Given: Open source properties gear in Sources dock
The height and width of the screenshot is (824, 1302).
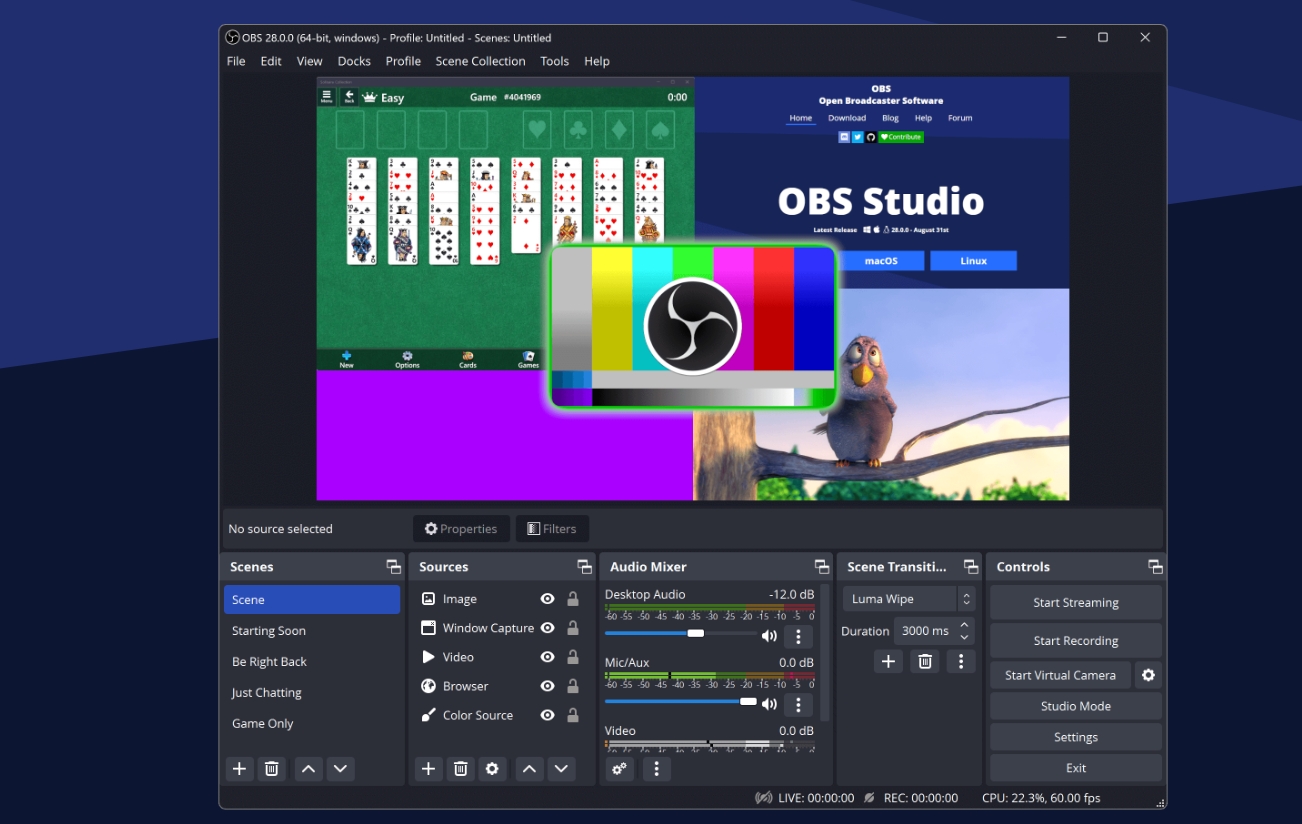Looking at the screenshot, I should (492, 769).
